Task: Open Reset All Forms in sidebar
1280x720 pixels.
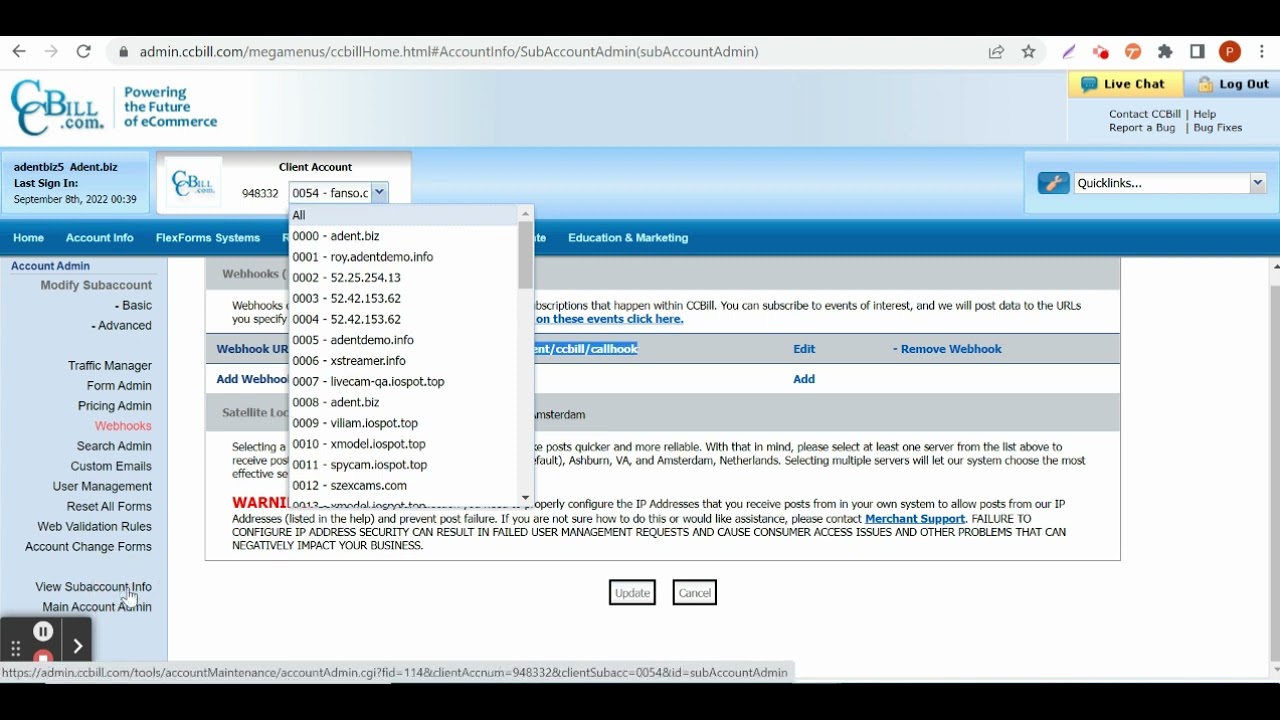Action: pos(109,506)
